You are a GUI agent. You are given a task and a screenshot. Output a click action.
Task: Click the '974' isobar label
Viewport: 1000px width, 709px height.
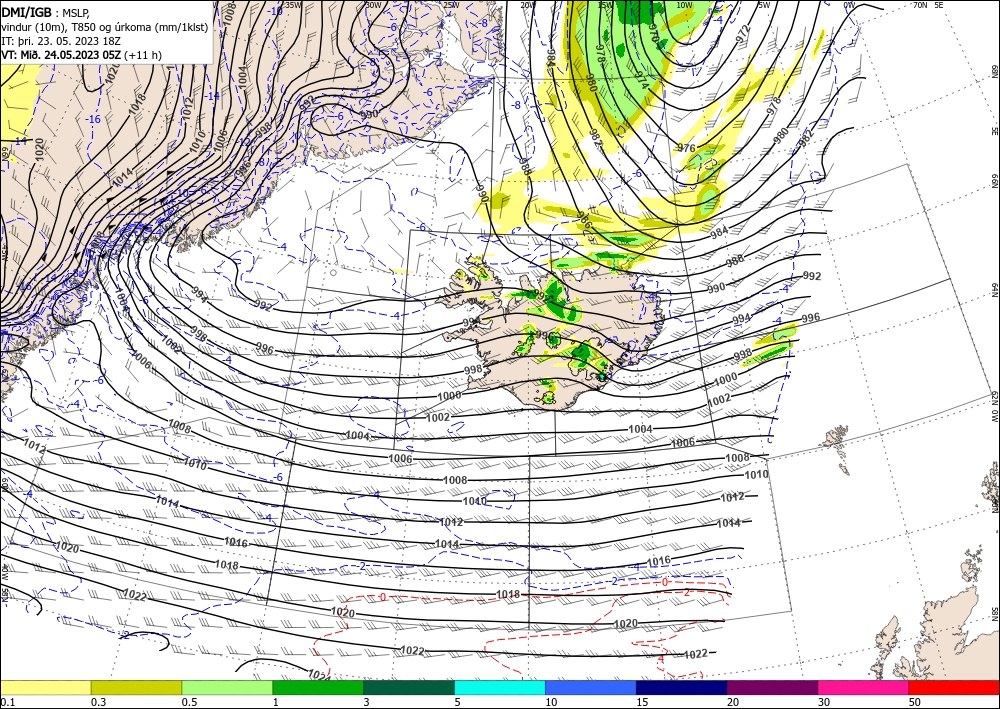pyautogui.click(x=642, y=79)
